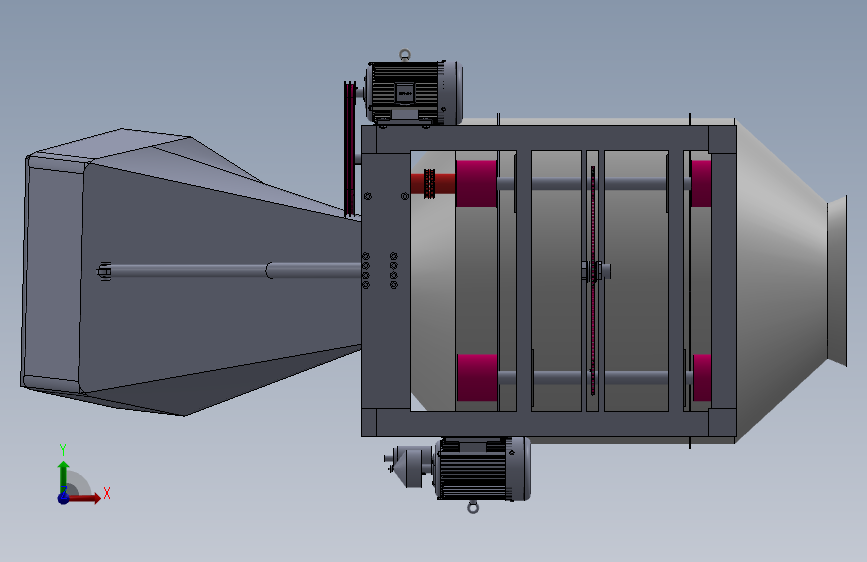Click the blue Z axis ball of the triad
The width and height of the screenshot is (867, 562).
pos(64,498)
